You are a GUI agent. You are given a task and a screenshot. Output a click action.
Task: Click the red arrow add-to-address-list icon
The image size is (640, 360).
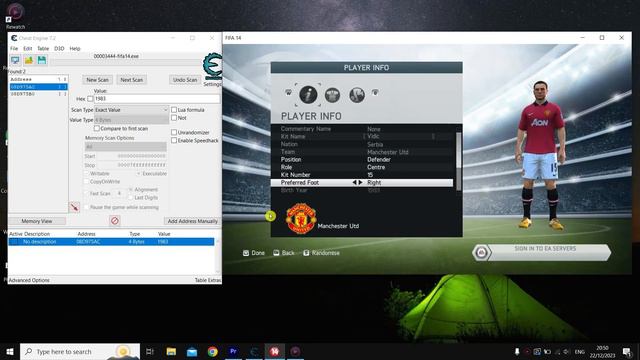coord(74,207)
